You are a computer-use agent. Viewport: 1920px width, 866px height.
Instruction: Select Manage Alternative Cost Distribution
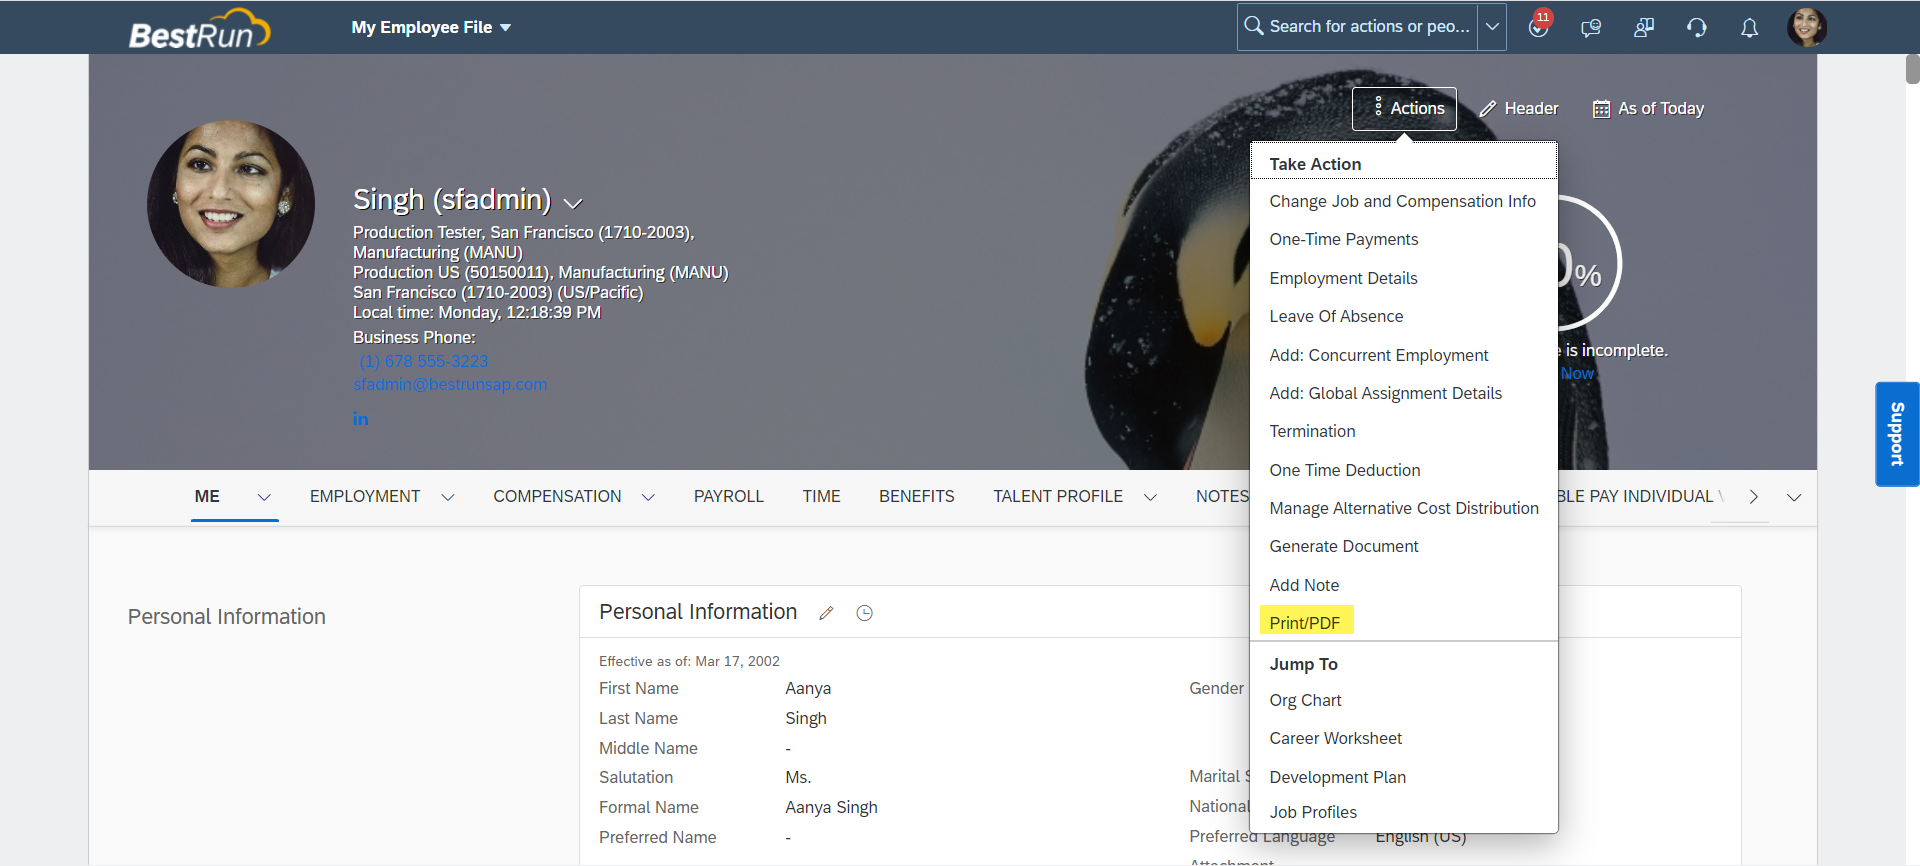(1403, 508)
